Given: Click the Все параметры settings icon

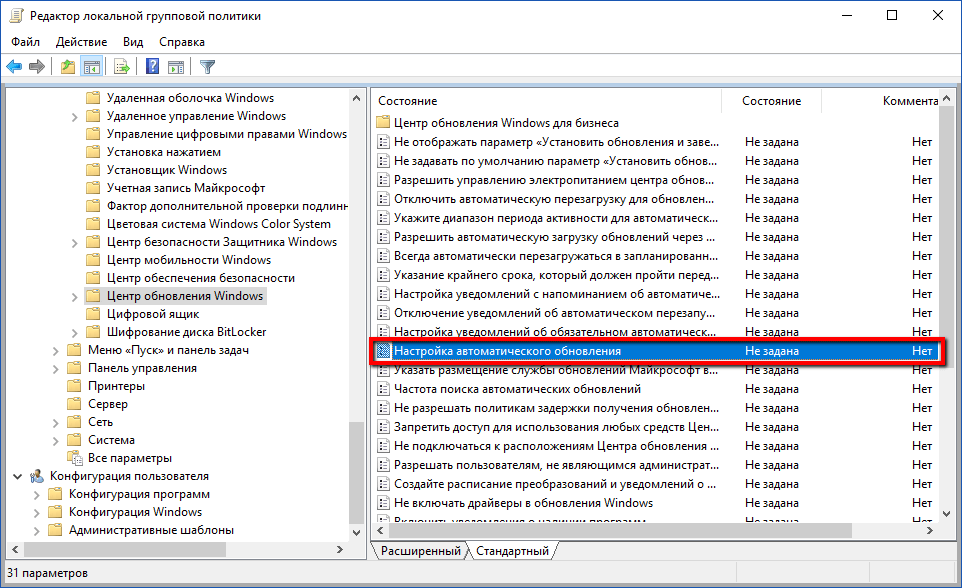Looking at the screenshot, I should 75,458.
